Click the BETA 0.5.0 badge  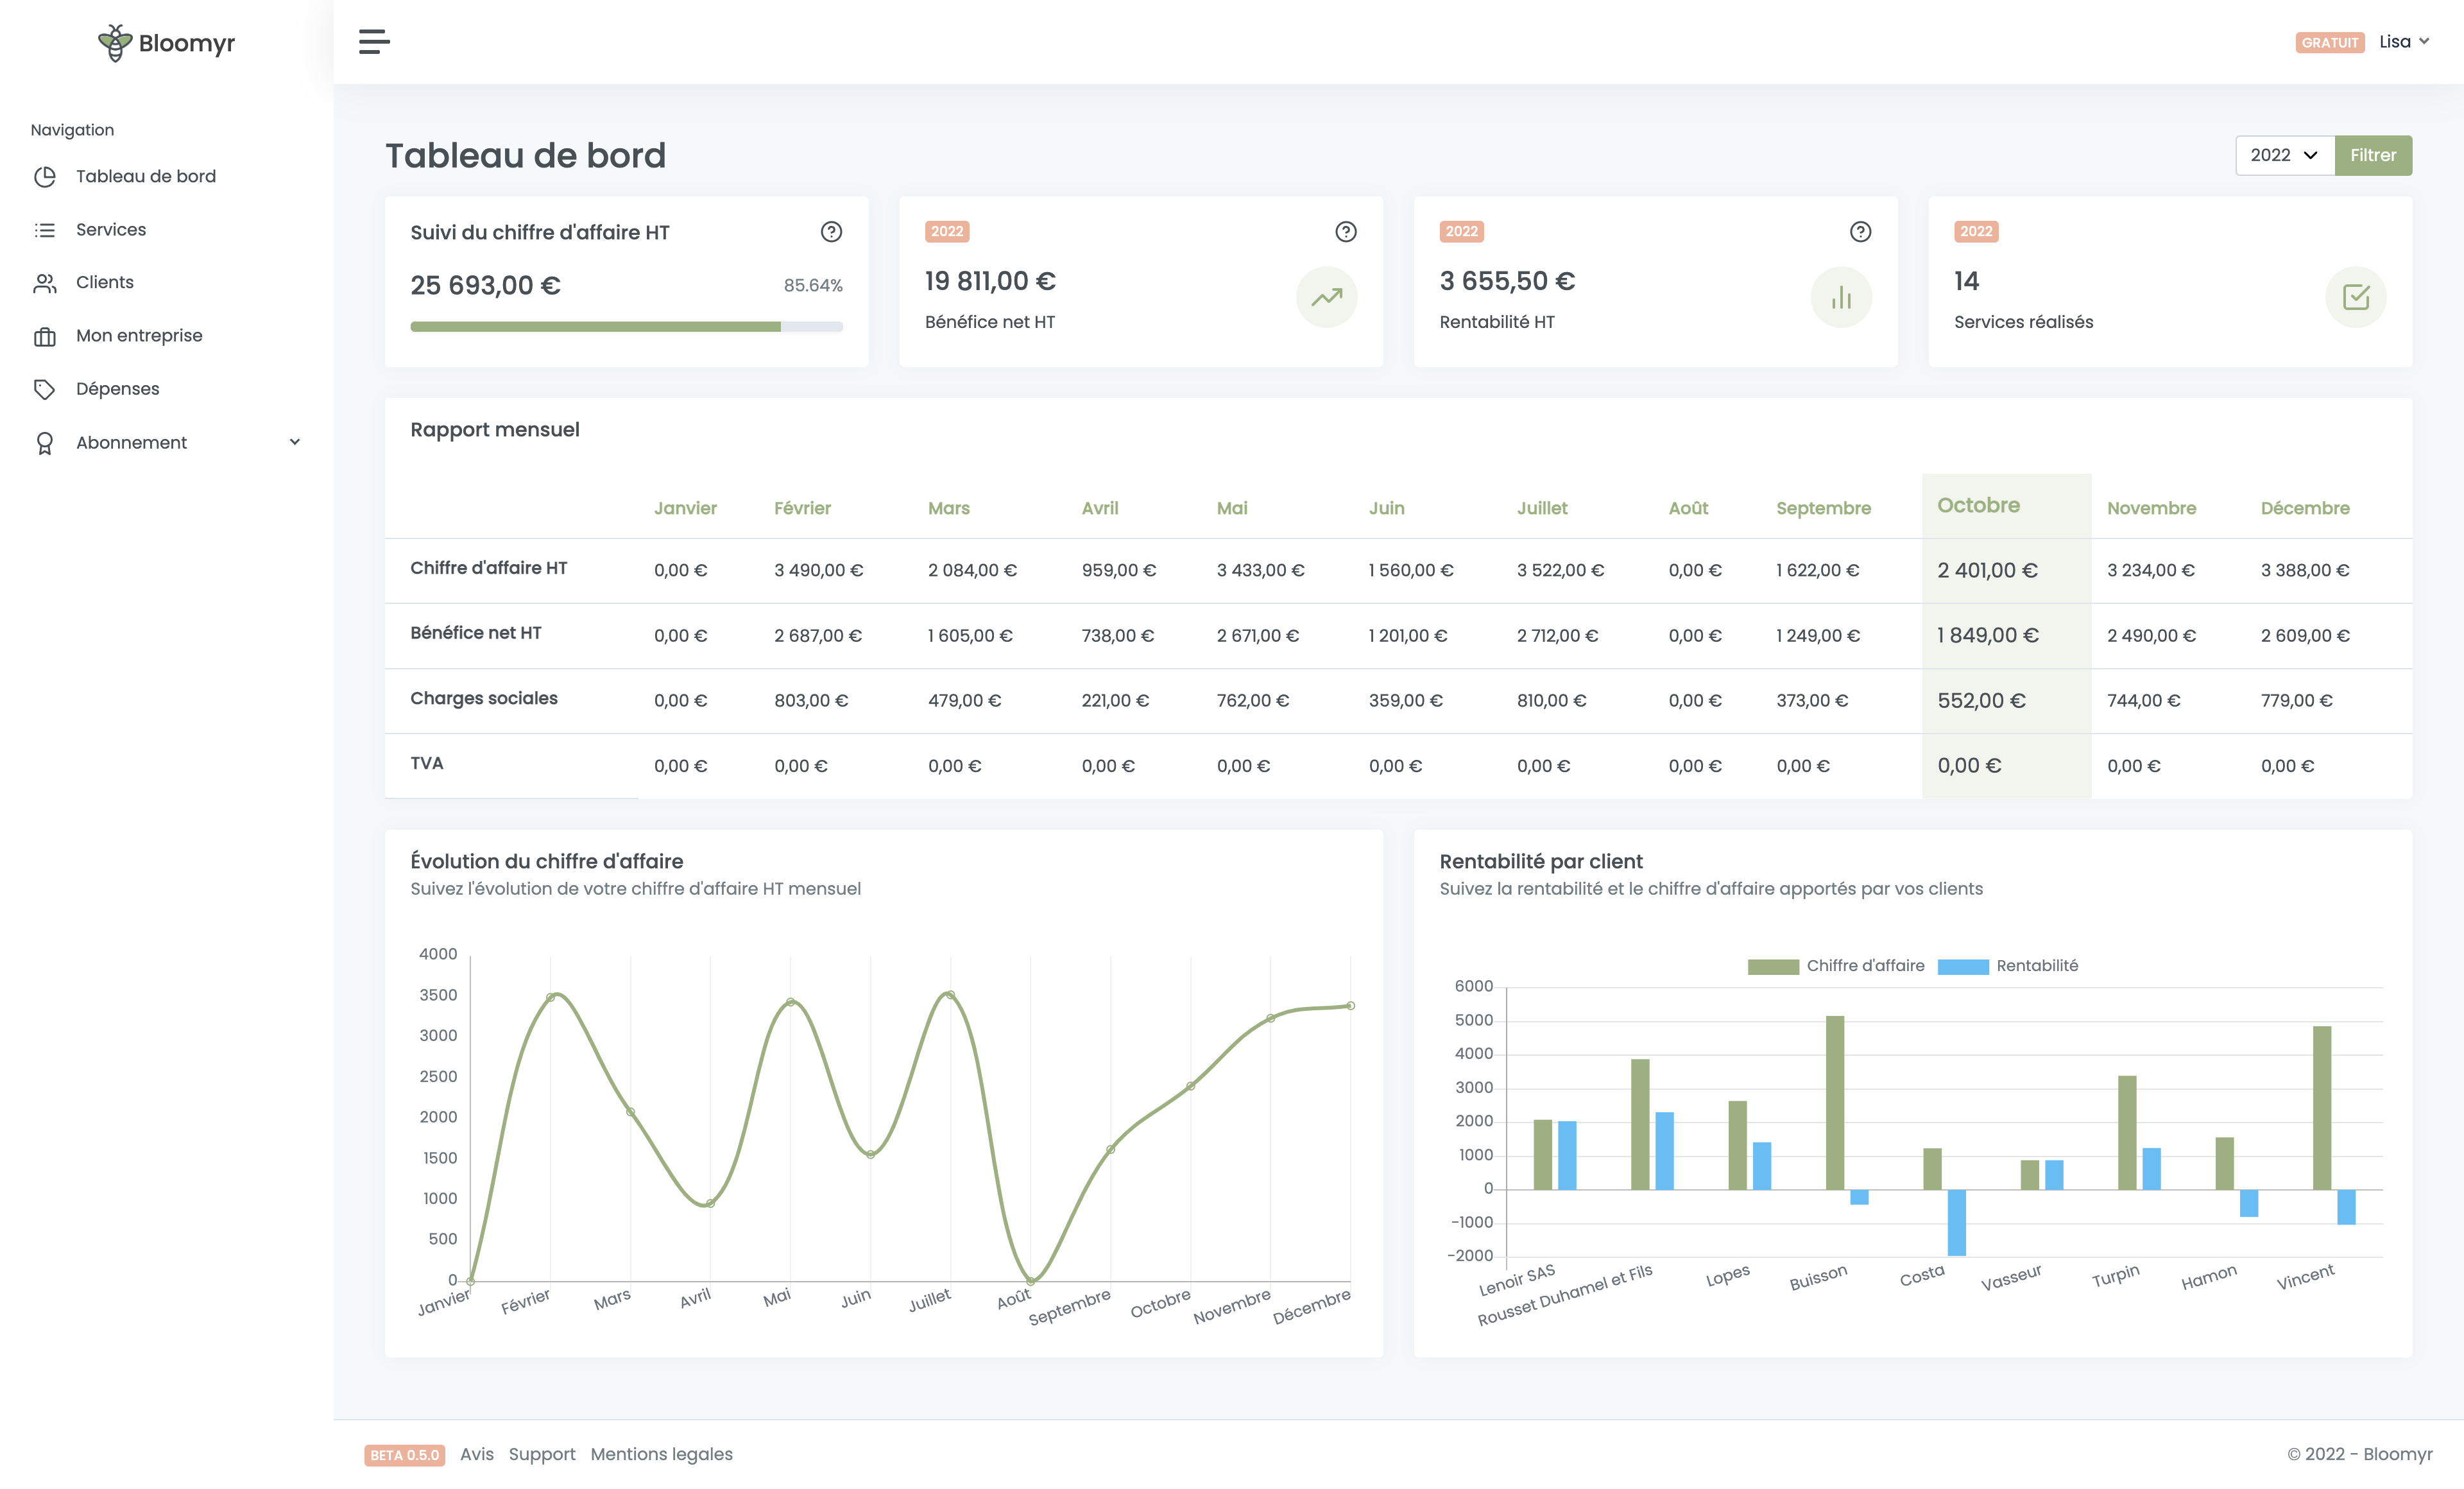(x=405, y=1455)
